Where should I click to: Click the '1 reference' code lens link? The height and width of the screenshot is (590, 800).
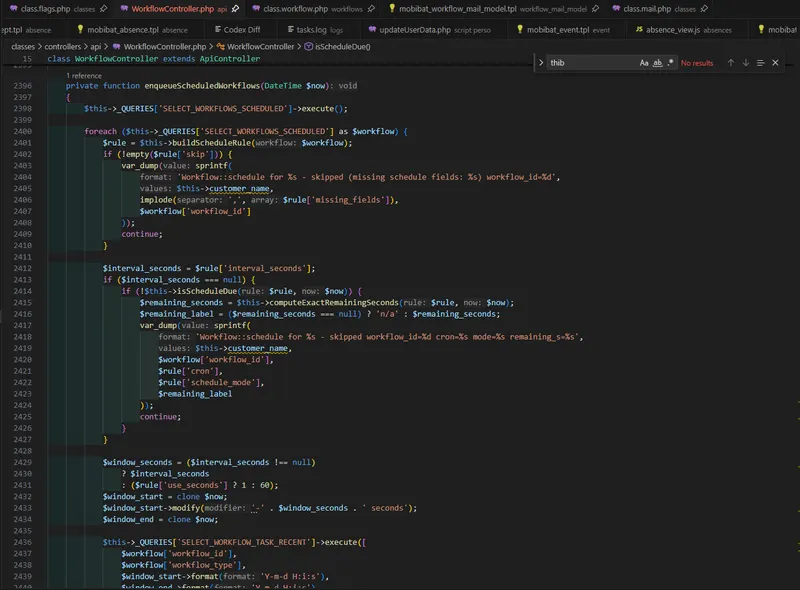(x=84, y=76)
